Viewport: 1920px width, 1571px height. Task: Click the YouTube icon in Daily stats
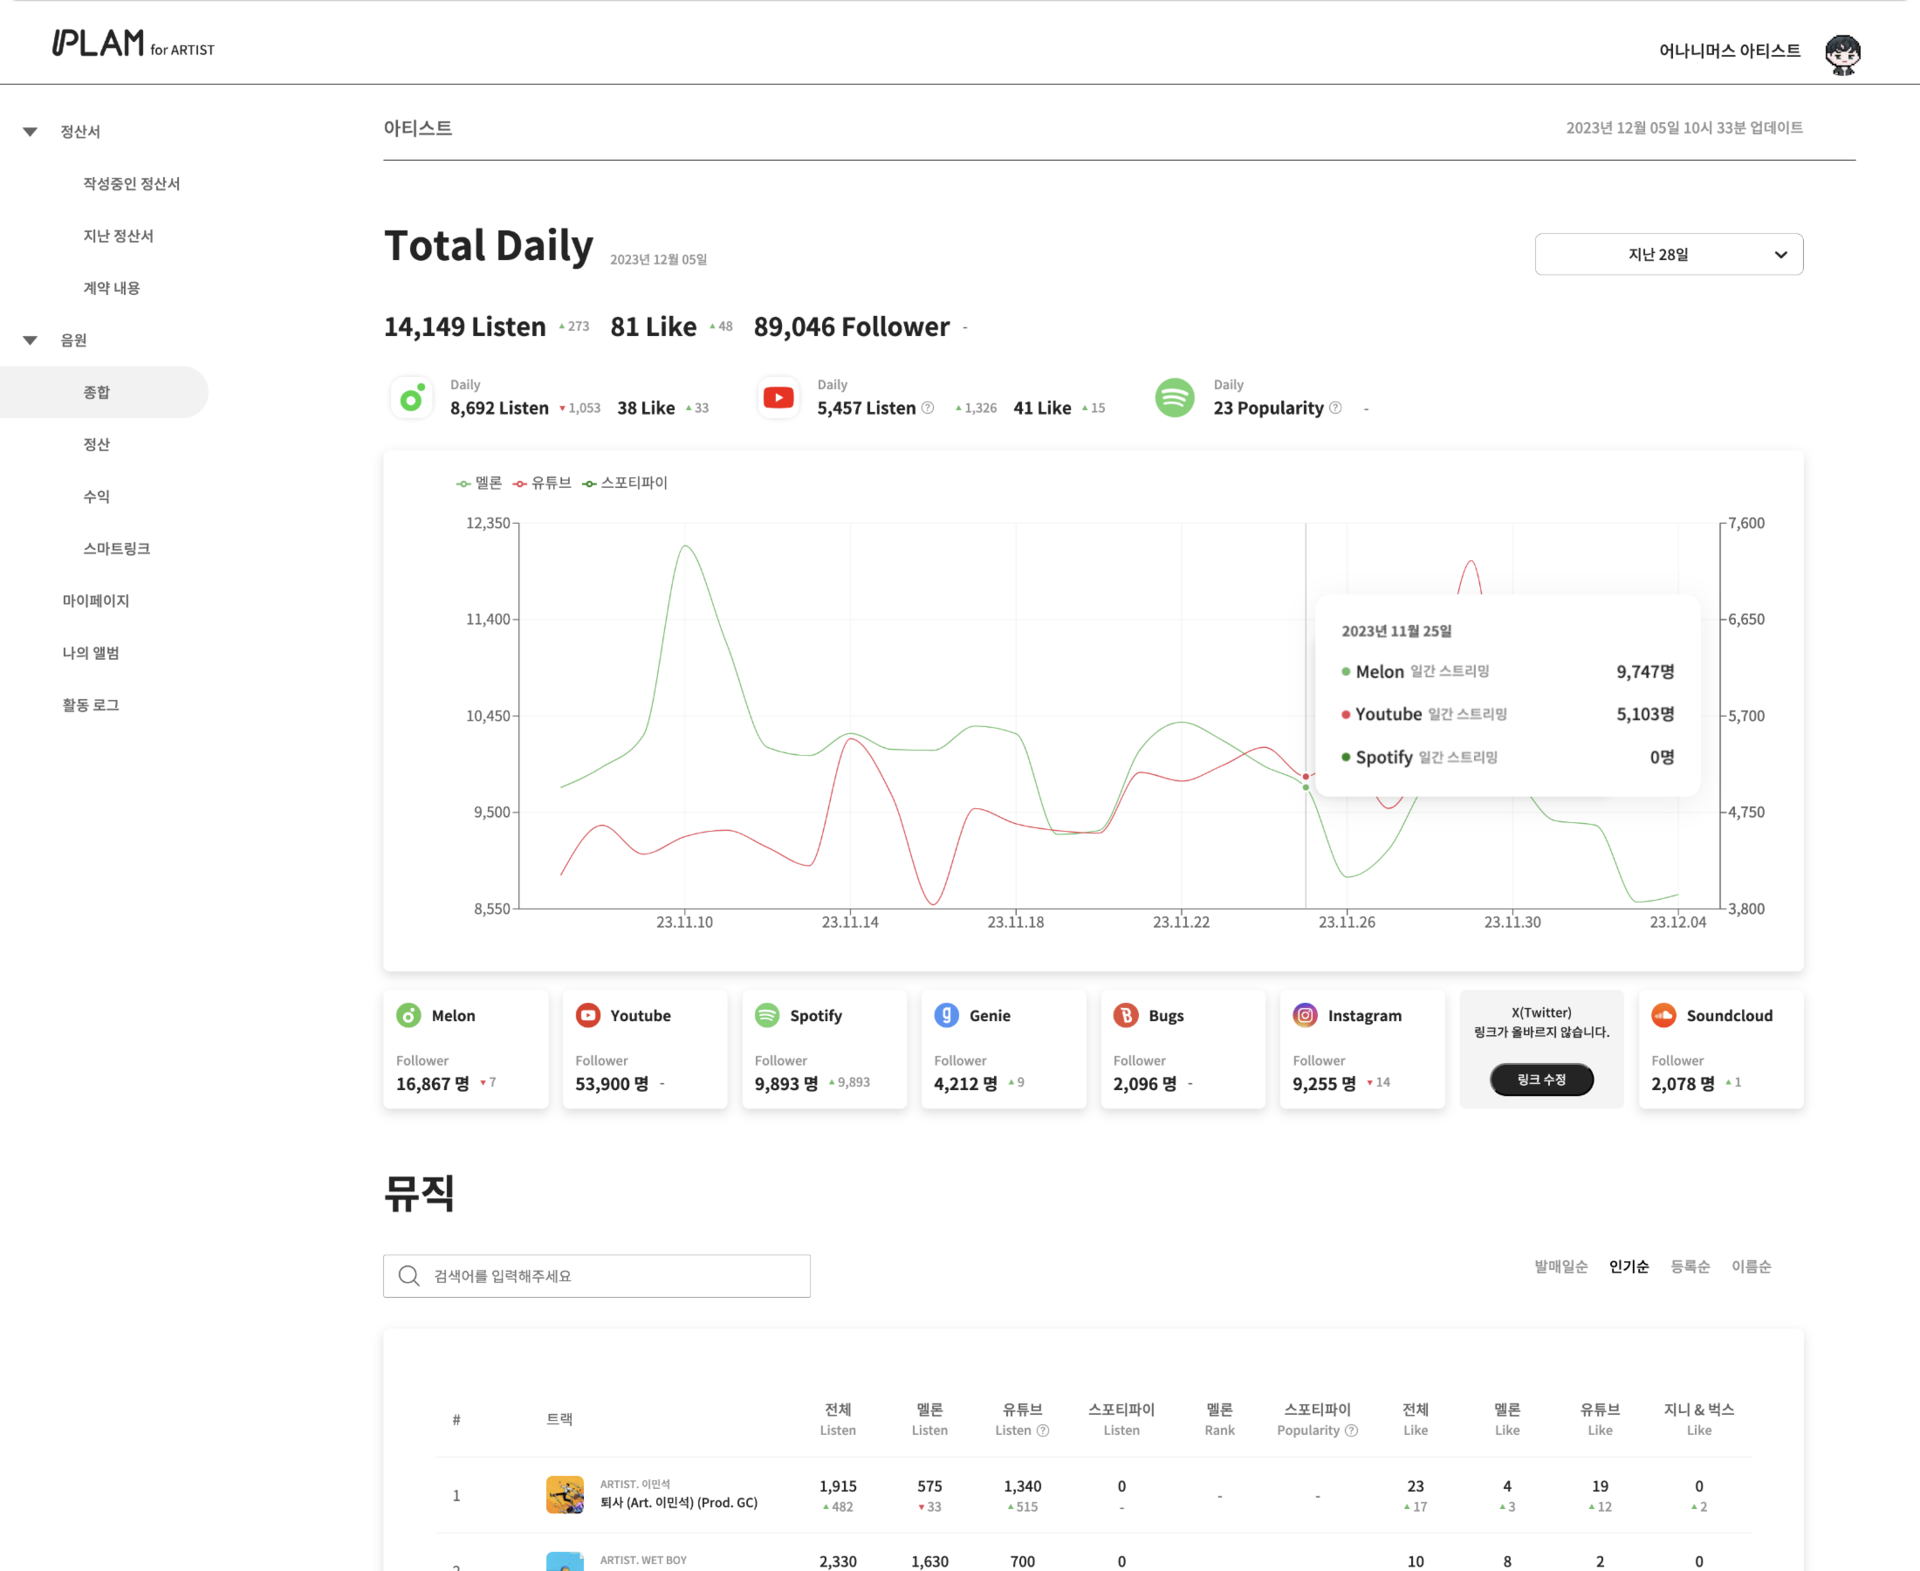pos(778,398)
